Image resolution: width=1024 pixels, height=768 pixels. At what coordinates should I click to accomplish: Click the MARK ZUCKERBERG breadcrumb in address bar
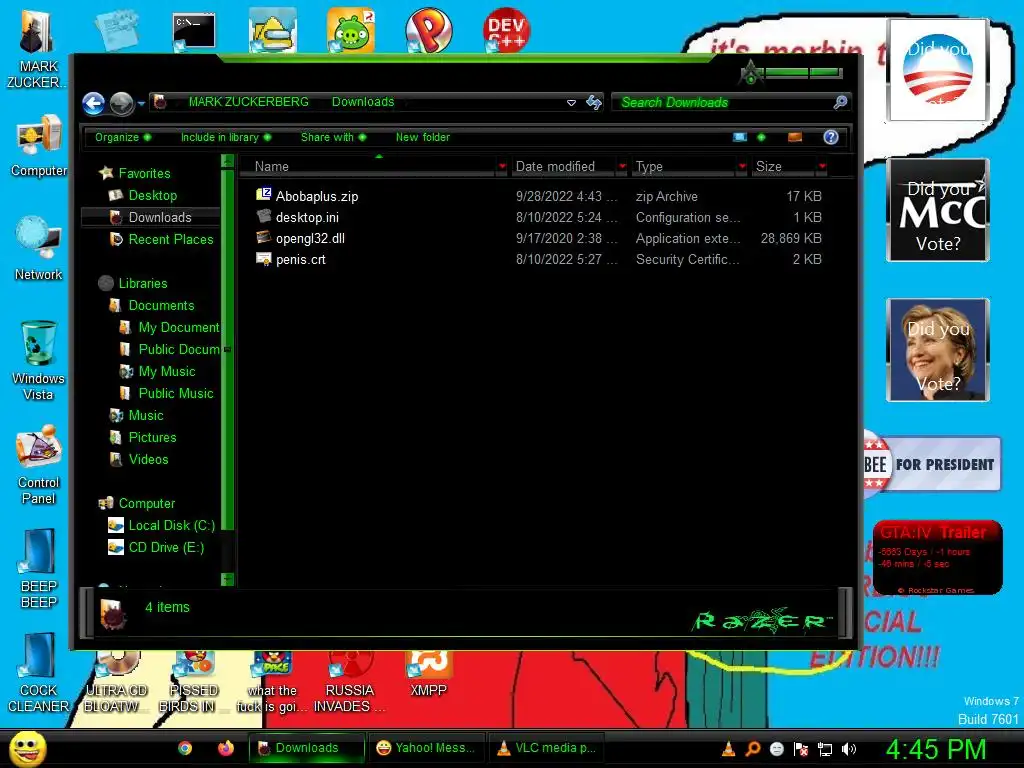(248, 102)
